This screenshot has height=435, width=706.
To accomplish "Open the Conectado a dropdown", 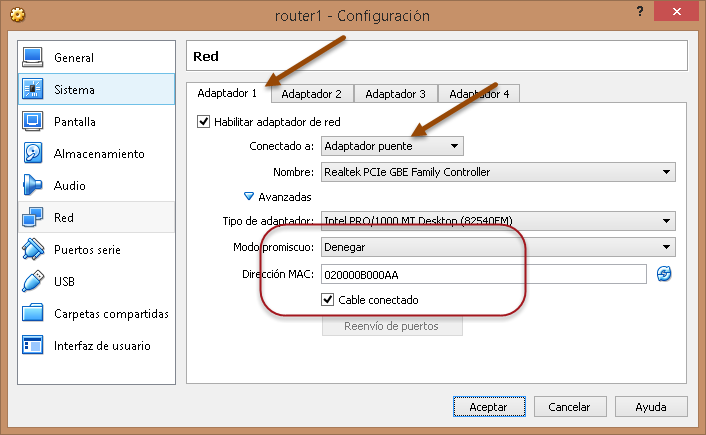I will 392,147.
